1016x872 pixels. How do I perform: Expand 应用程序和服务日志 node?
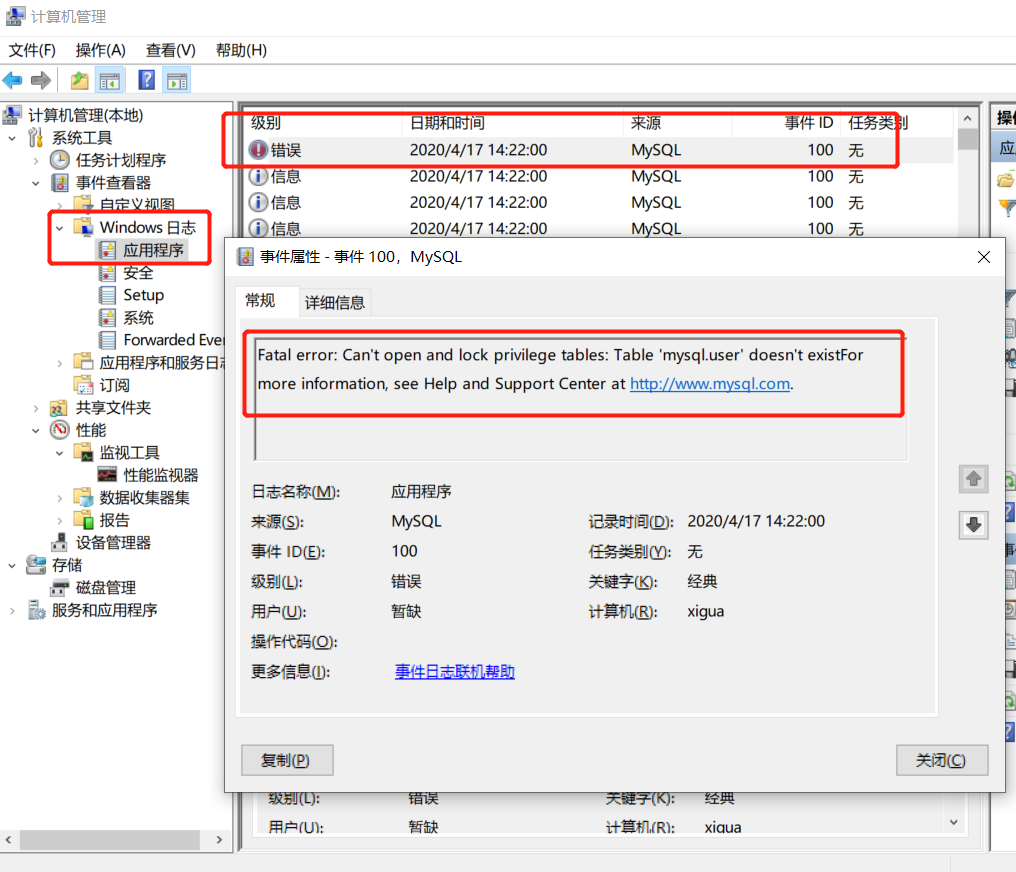click(x=60, y=363)
